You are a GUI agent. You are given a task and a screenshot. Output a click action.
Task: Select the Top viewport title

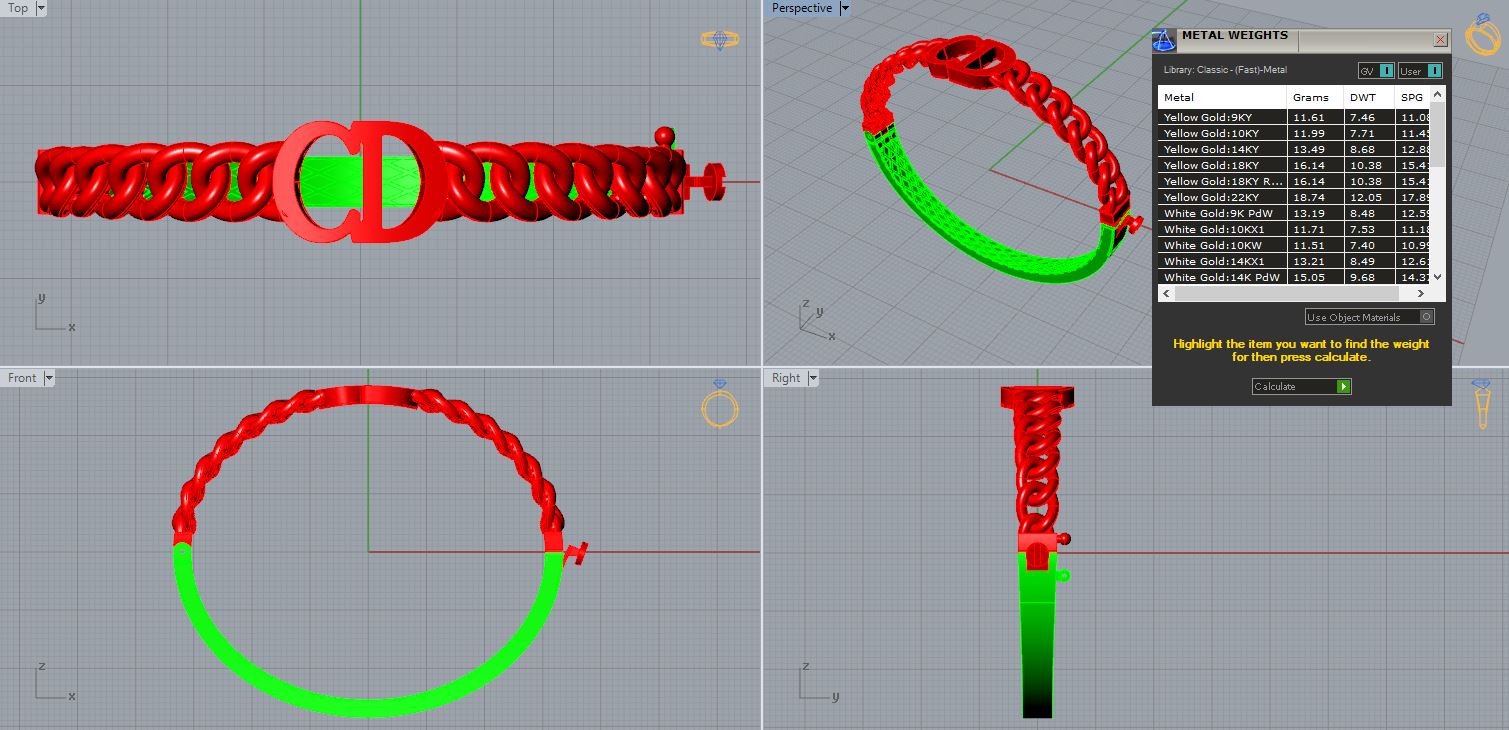tap(18, 8)
